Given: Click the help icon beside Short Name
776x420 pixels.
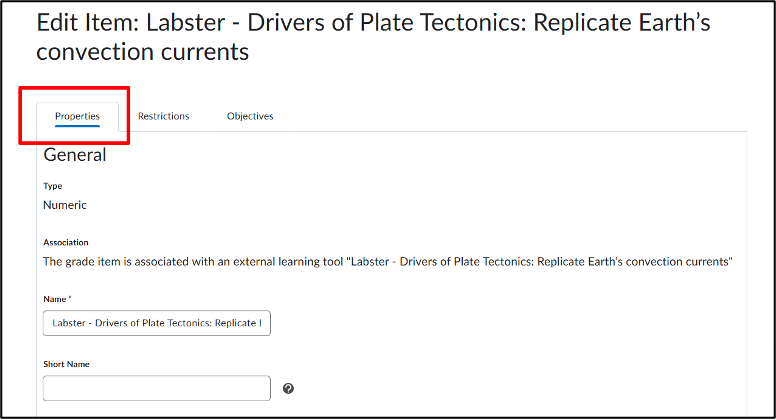Looking at the screenshot, I should pyautogui.click(x=289, y=389).
